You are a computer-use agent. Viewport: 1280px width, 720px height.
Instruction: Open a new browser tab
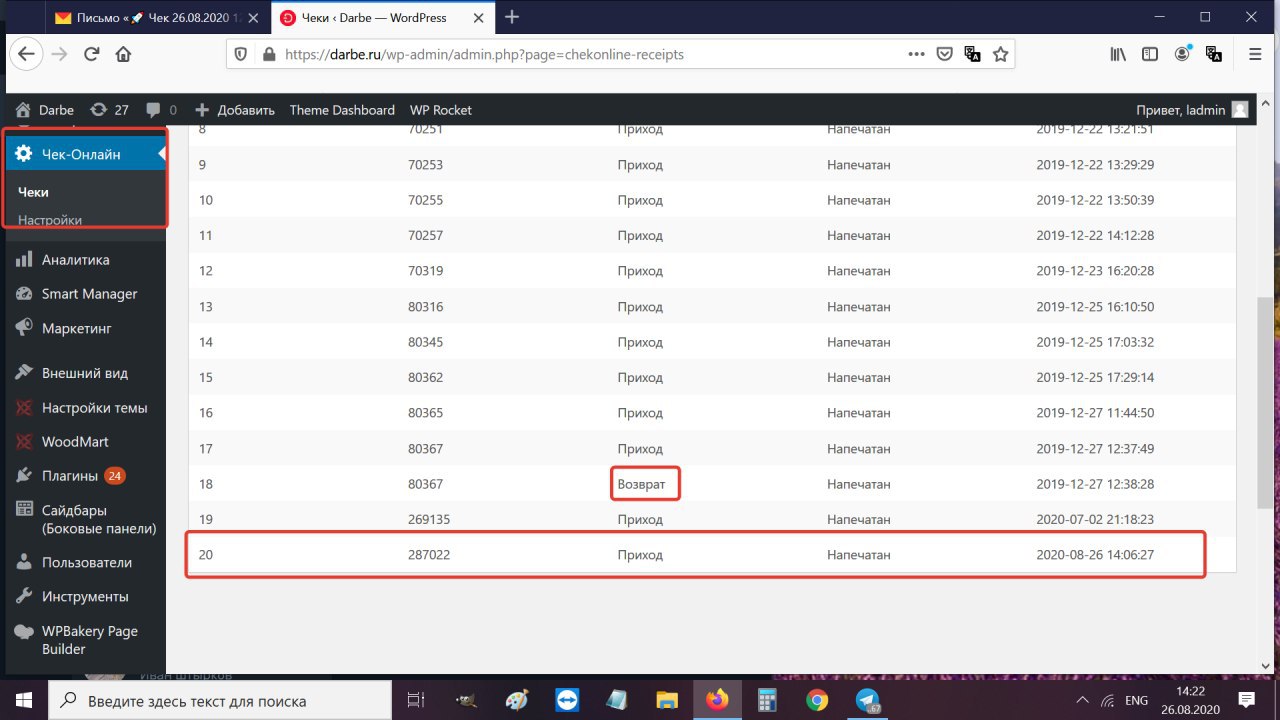(x=512, y=17)
